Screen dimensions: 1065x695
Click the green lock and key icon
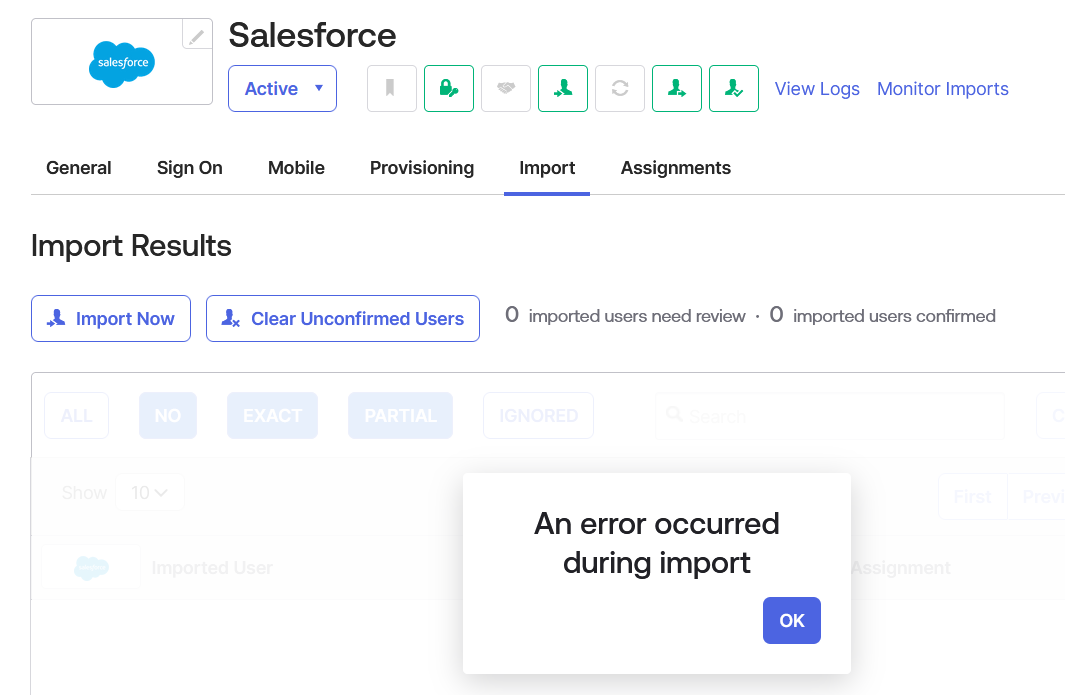point(448,88)
